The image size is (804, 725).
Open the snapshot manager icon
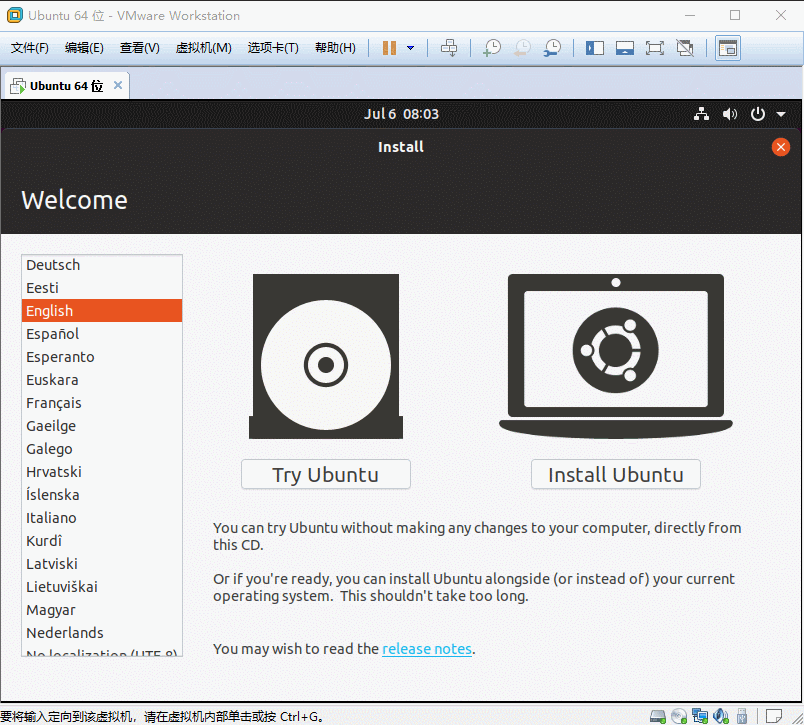[x=552, y=48]
